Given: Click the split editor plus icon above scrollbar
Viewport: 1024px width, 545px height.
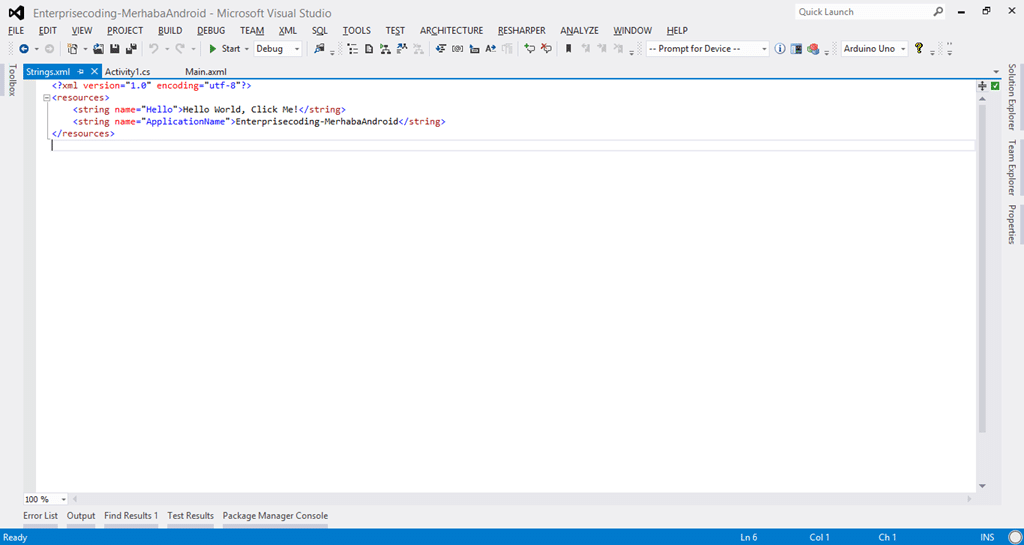Looking at the screenshot, I should click(982, 86).
